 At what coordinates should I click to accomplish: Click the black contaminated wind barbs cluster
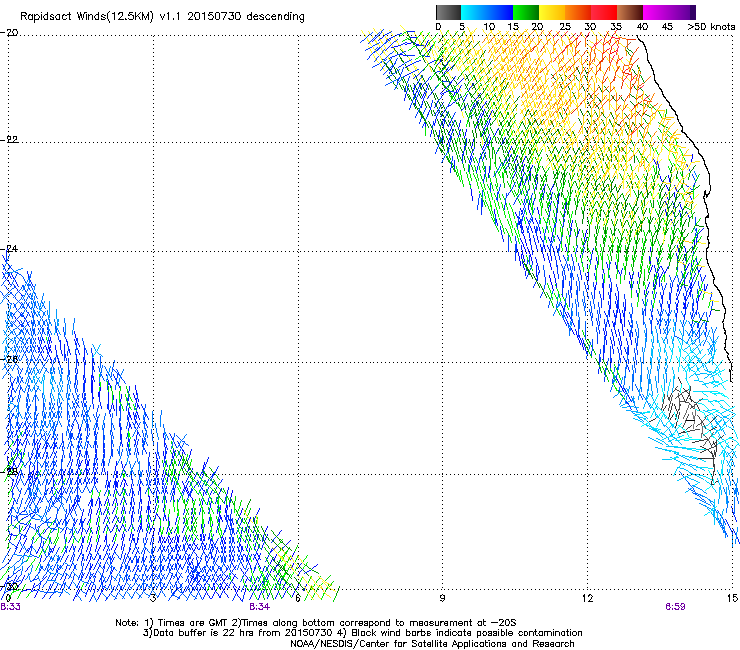pyautogui.click(x=690, y=426)
